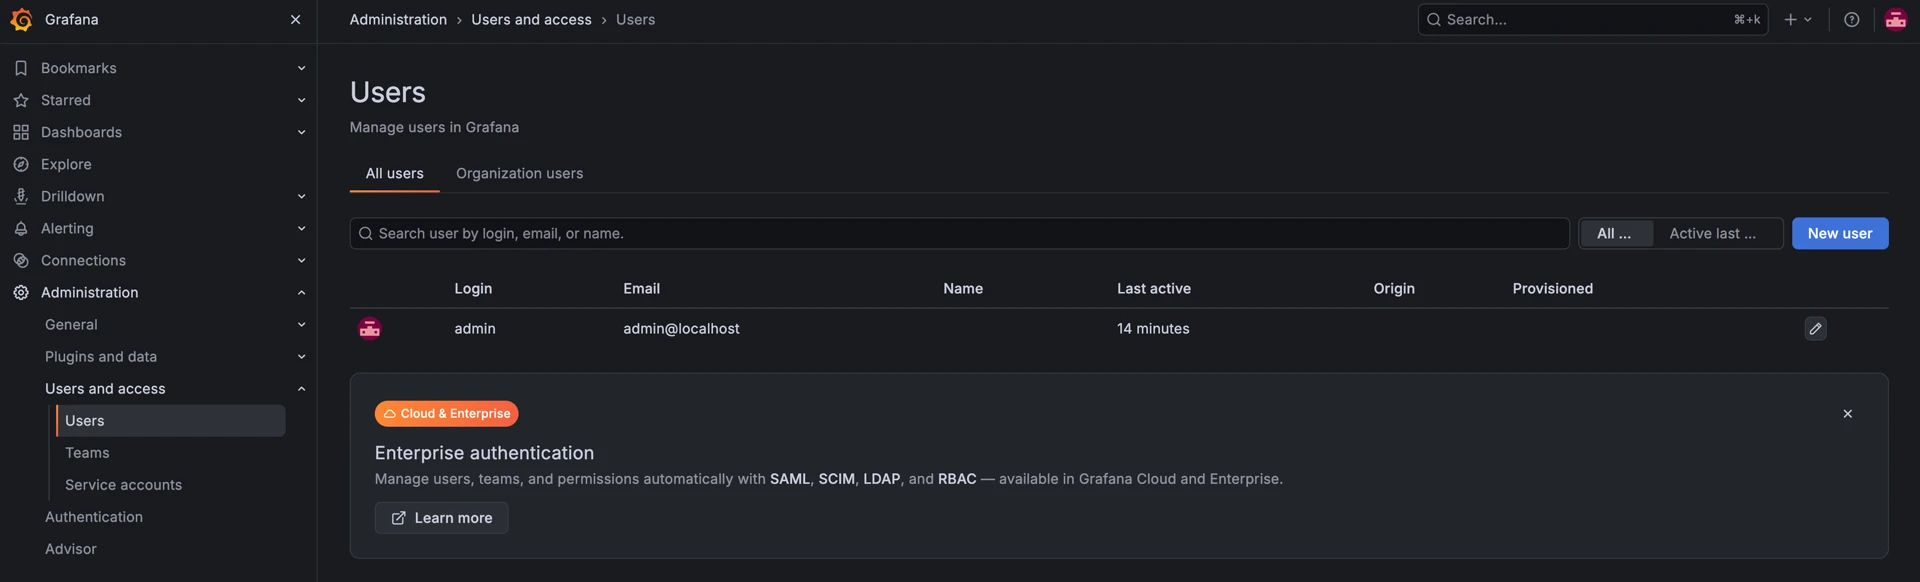Click the New user button
Screen dimensions: 1920x582
[x=1839, y=233]
